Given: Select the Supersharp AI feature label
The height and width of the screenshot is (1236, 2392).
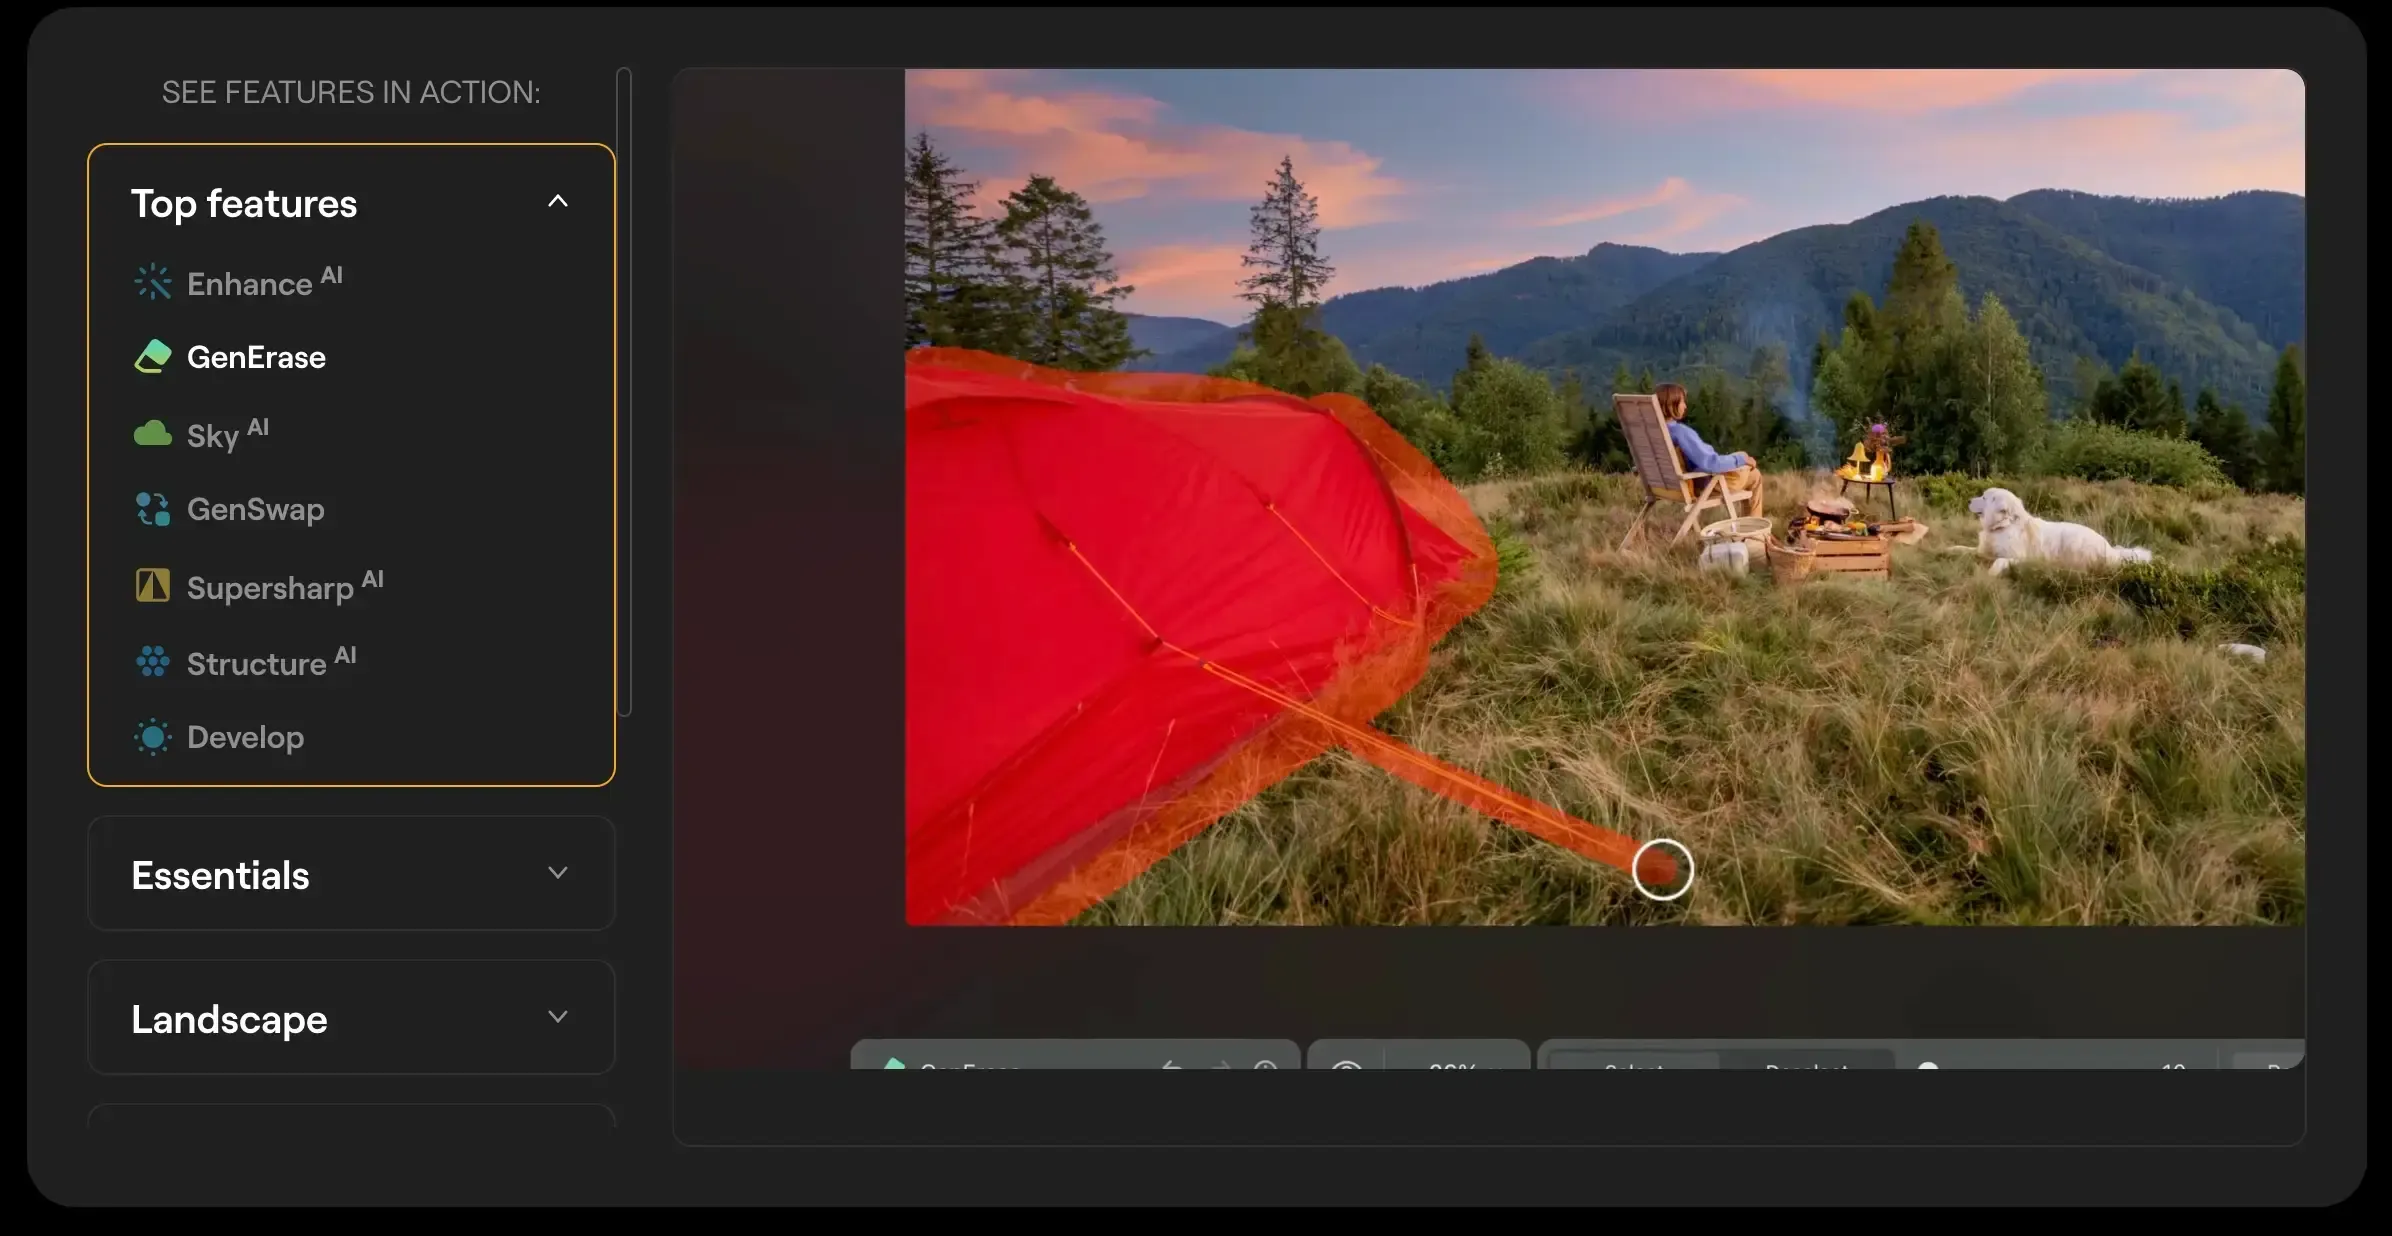Looking at the screenshot, I should (x=270, y=587).
